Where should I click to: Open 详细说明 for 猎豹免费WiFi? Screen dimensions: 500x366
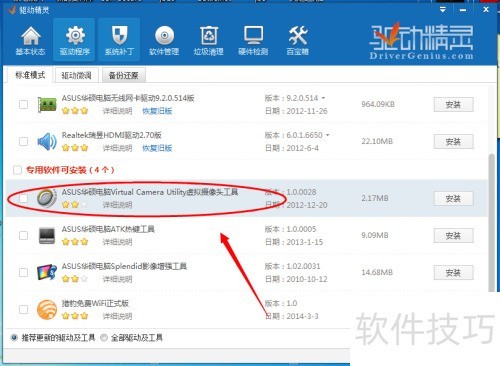[x=117, y=316]
